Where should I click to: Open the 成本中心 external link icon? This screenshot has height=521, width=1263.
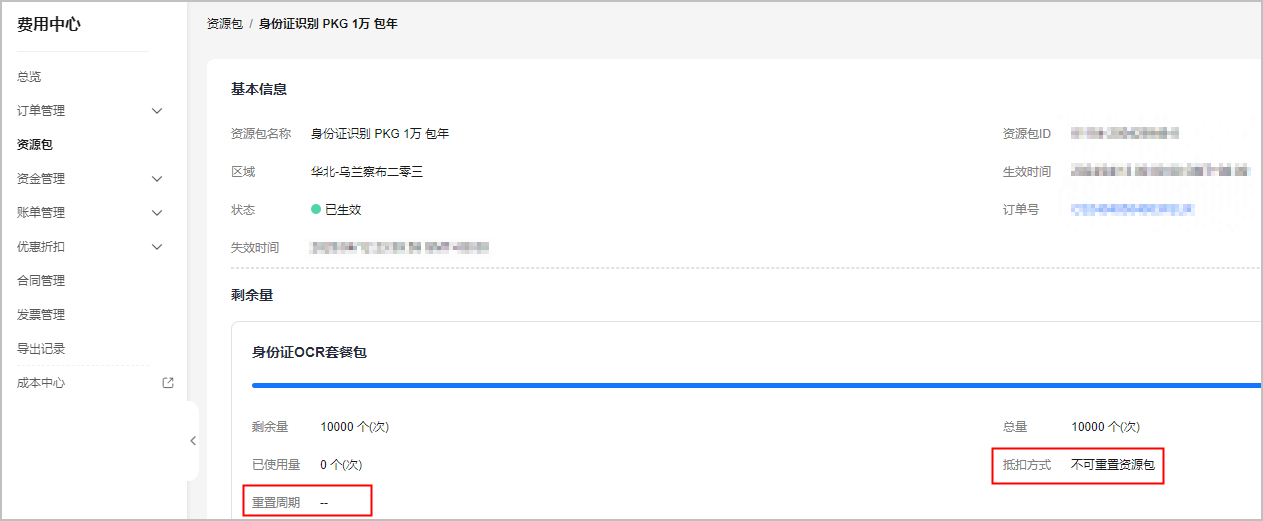(168, 382)
